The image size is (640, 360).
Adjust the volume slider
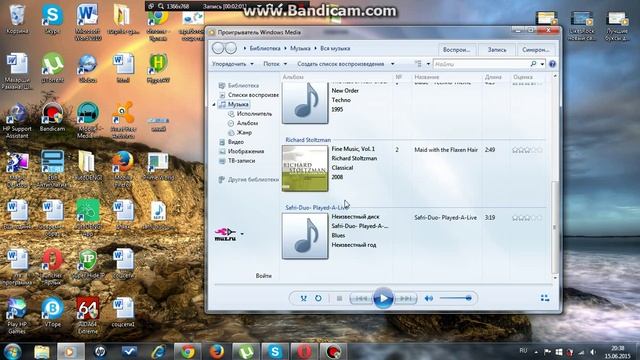456,298
